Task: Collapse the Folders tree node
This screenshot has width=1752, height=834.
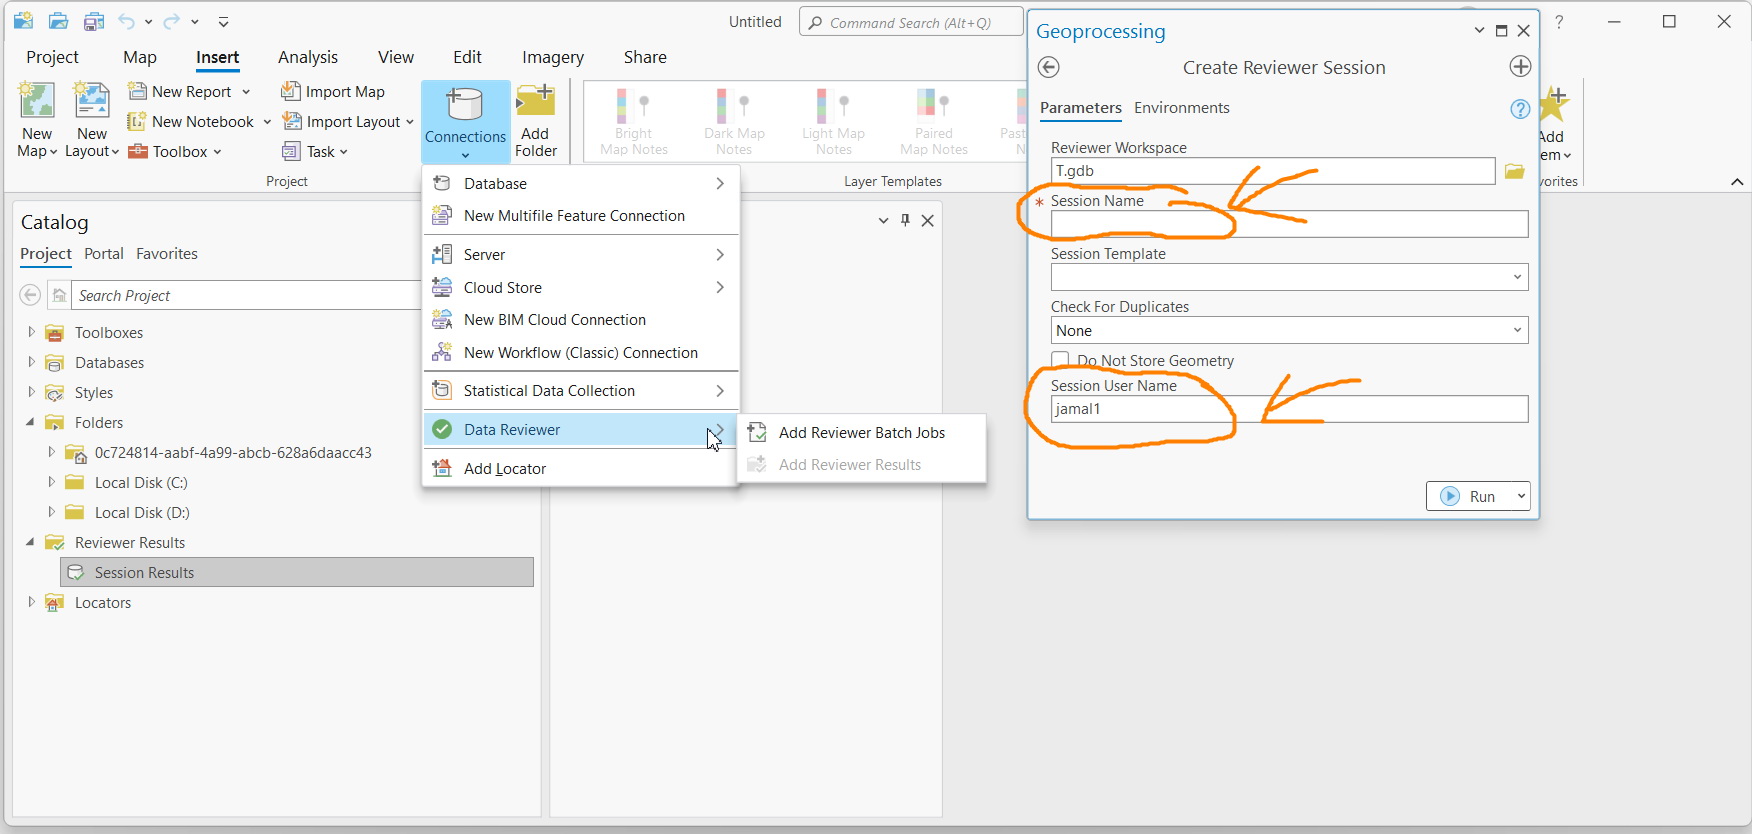Action: point(31,422)
